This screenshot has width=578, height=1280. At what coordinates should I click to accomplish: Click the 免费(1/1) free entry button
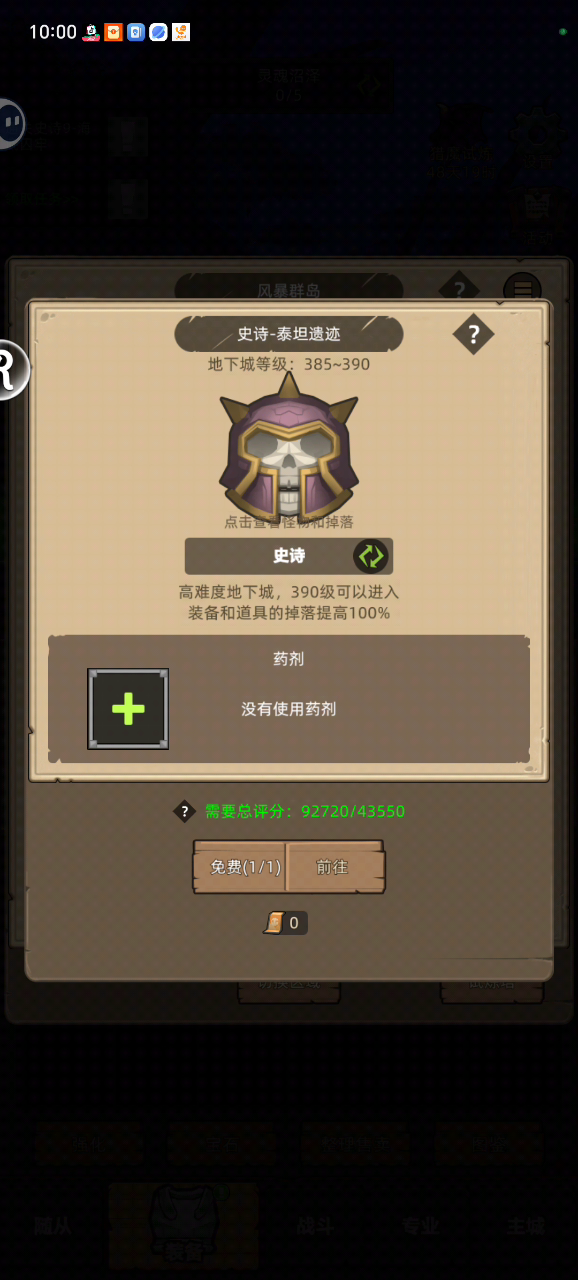[x=240, y=867]
